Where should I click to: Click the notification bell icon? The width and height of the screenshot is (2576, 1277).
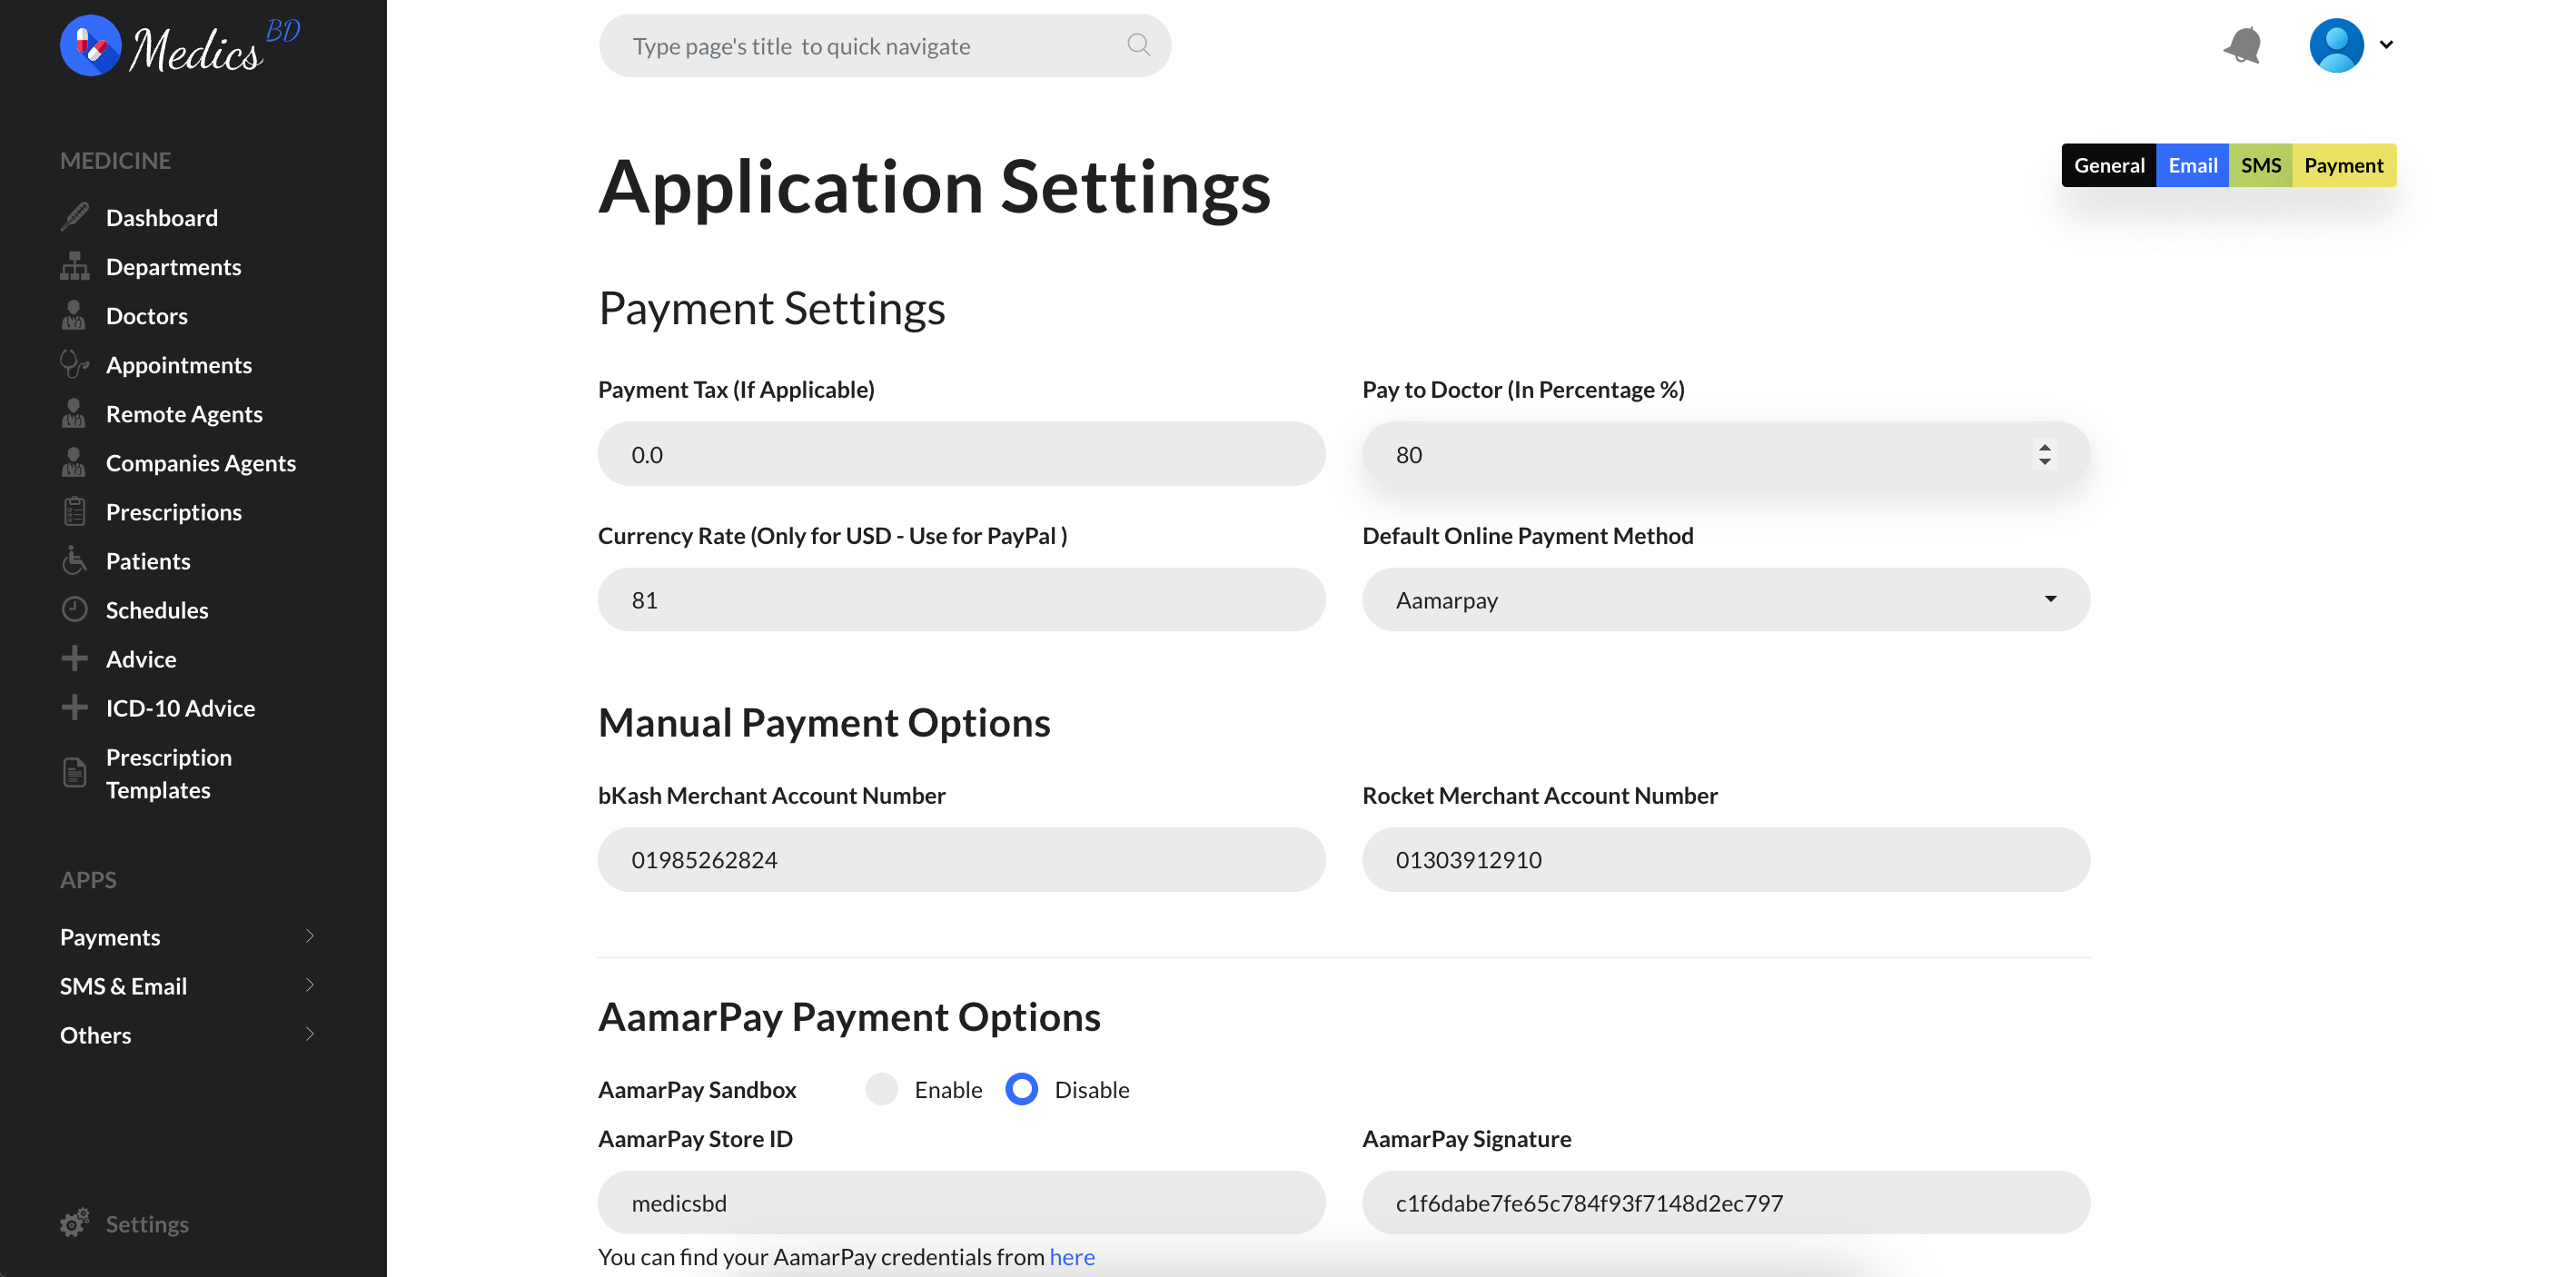[x=2241, y=45]
